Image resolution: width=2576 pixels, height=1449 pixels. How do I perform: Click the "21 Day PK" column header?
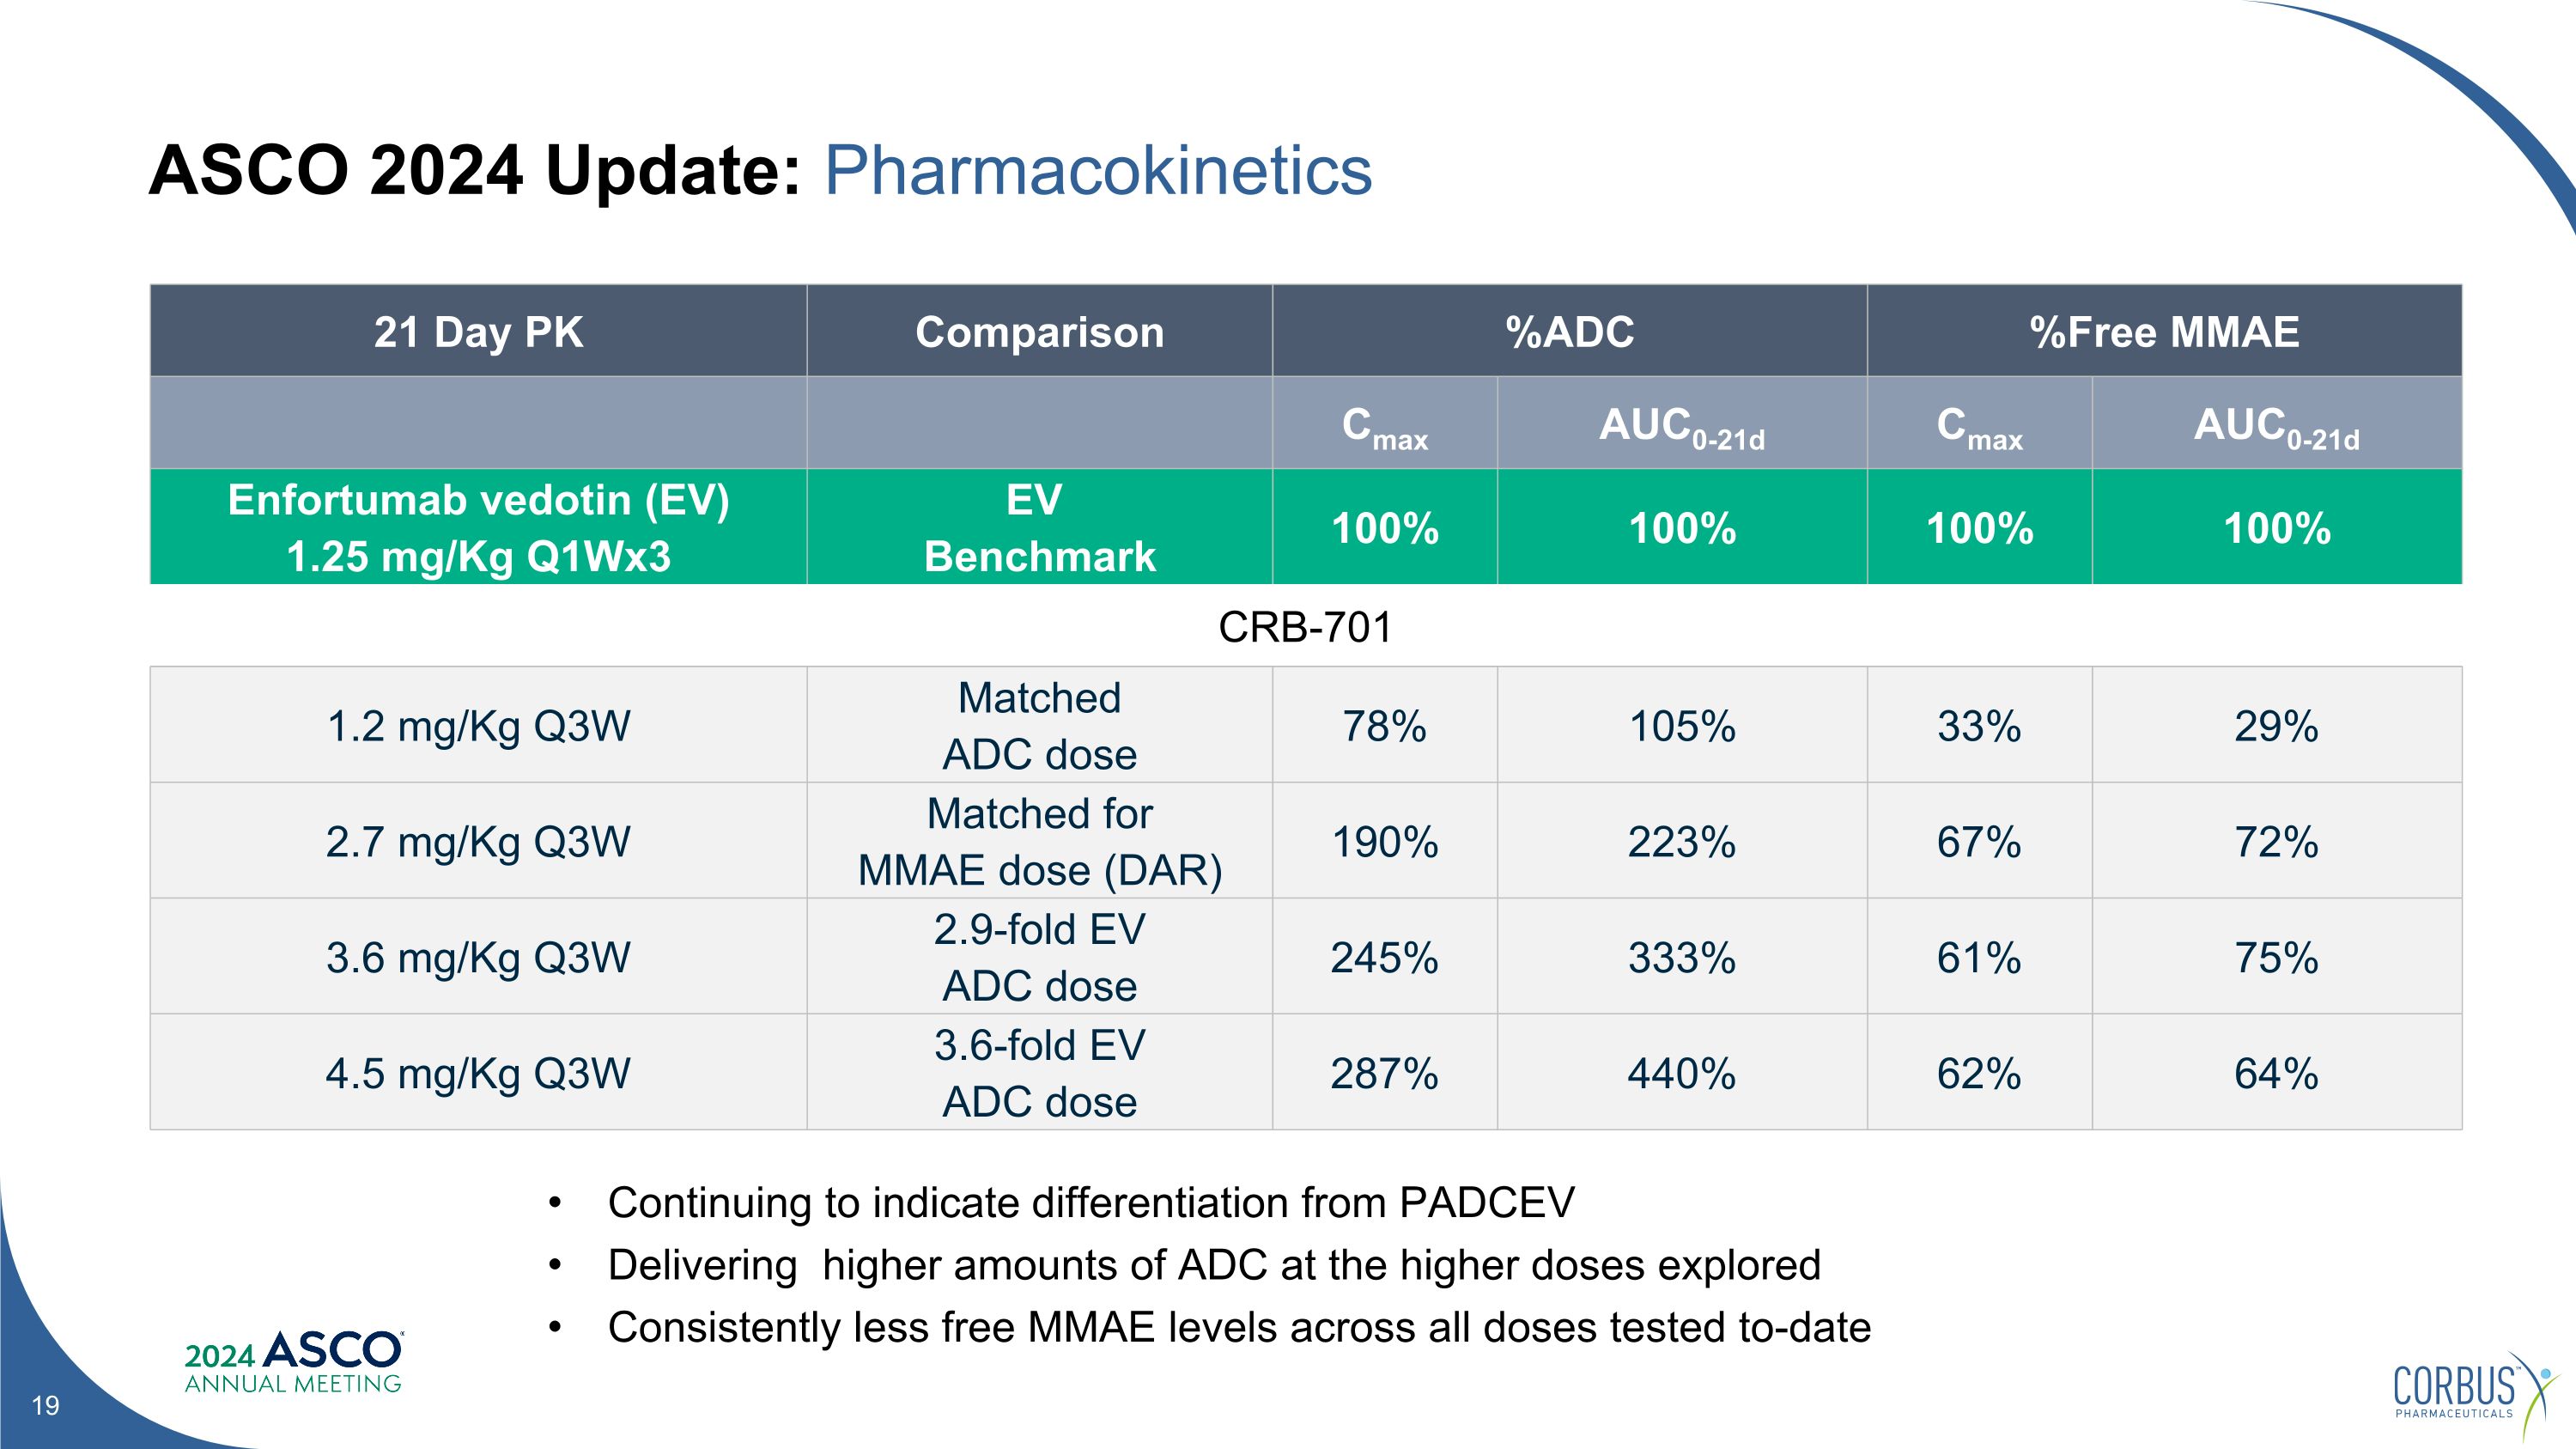tap(478, 332)
